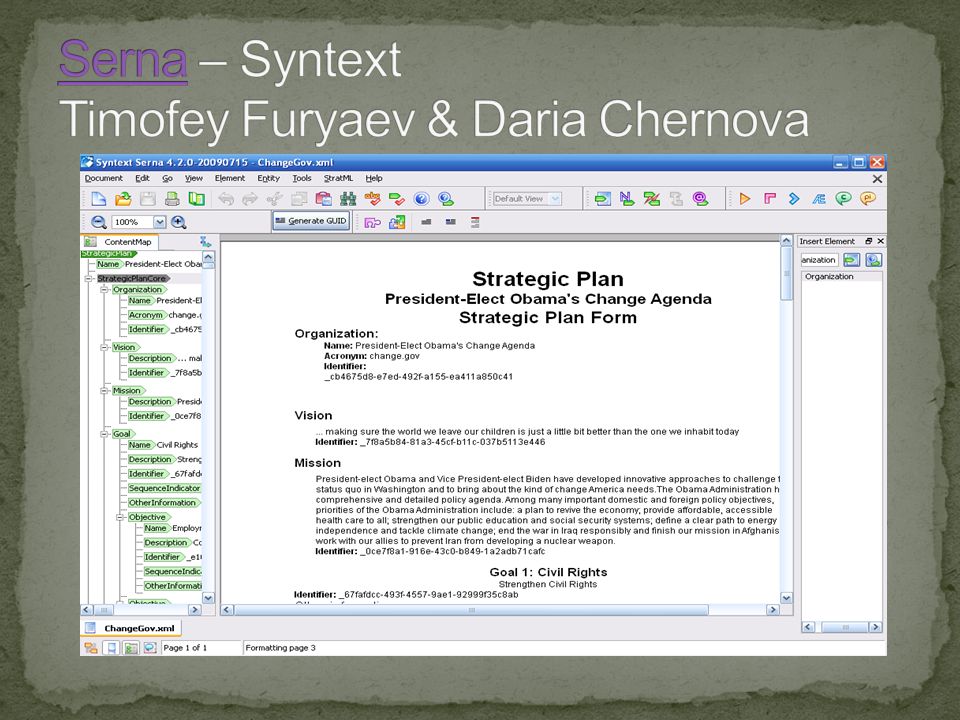Open the Tools menu
This screenshot has height=720, width=960.
click(302, 178)
